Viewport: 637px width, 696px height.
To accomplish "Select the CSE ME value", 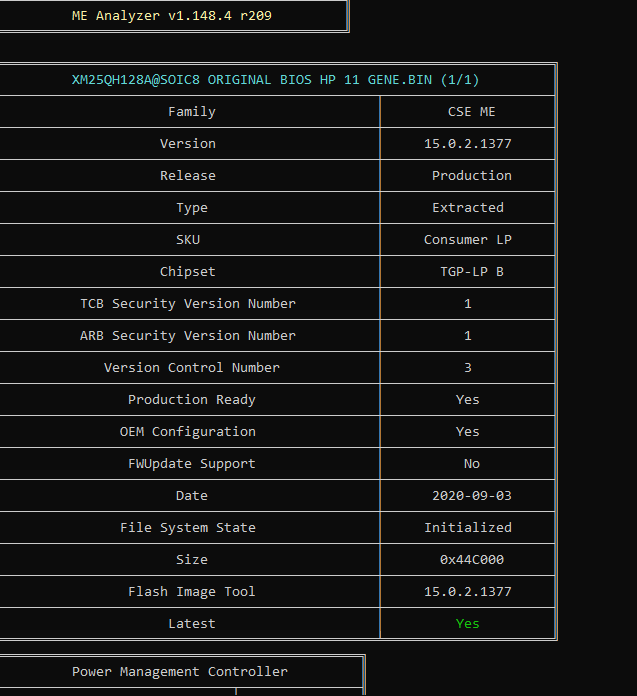I will (x=471, y=112).
